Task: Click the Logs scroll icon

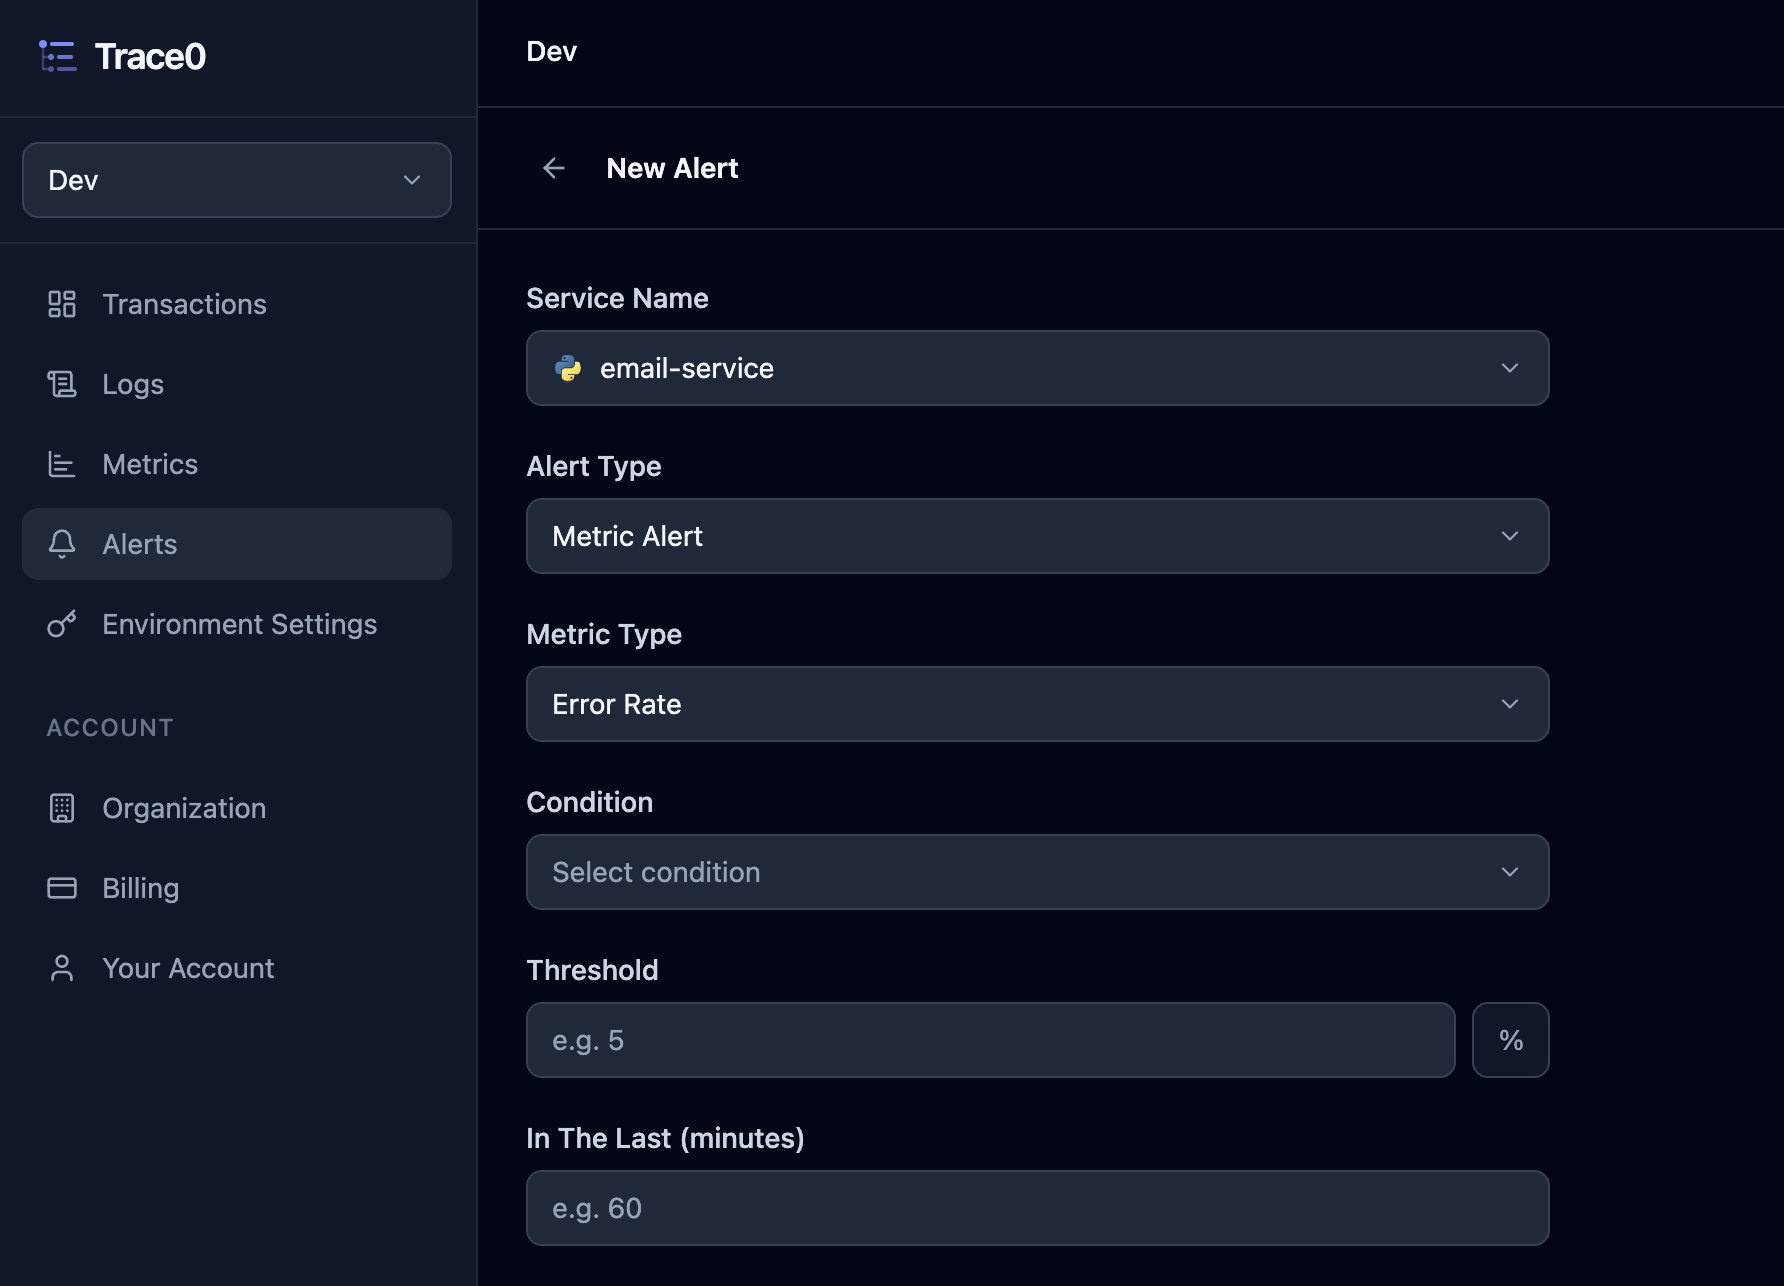Action: coord(62,384)
